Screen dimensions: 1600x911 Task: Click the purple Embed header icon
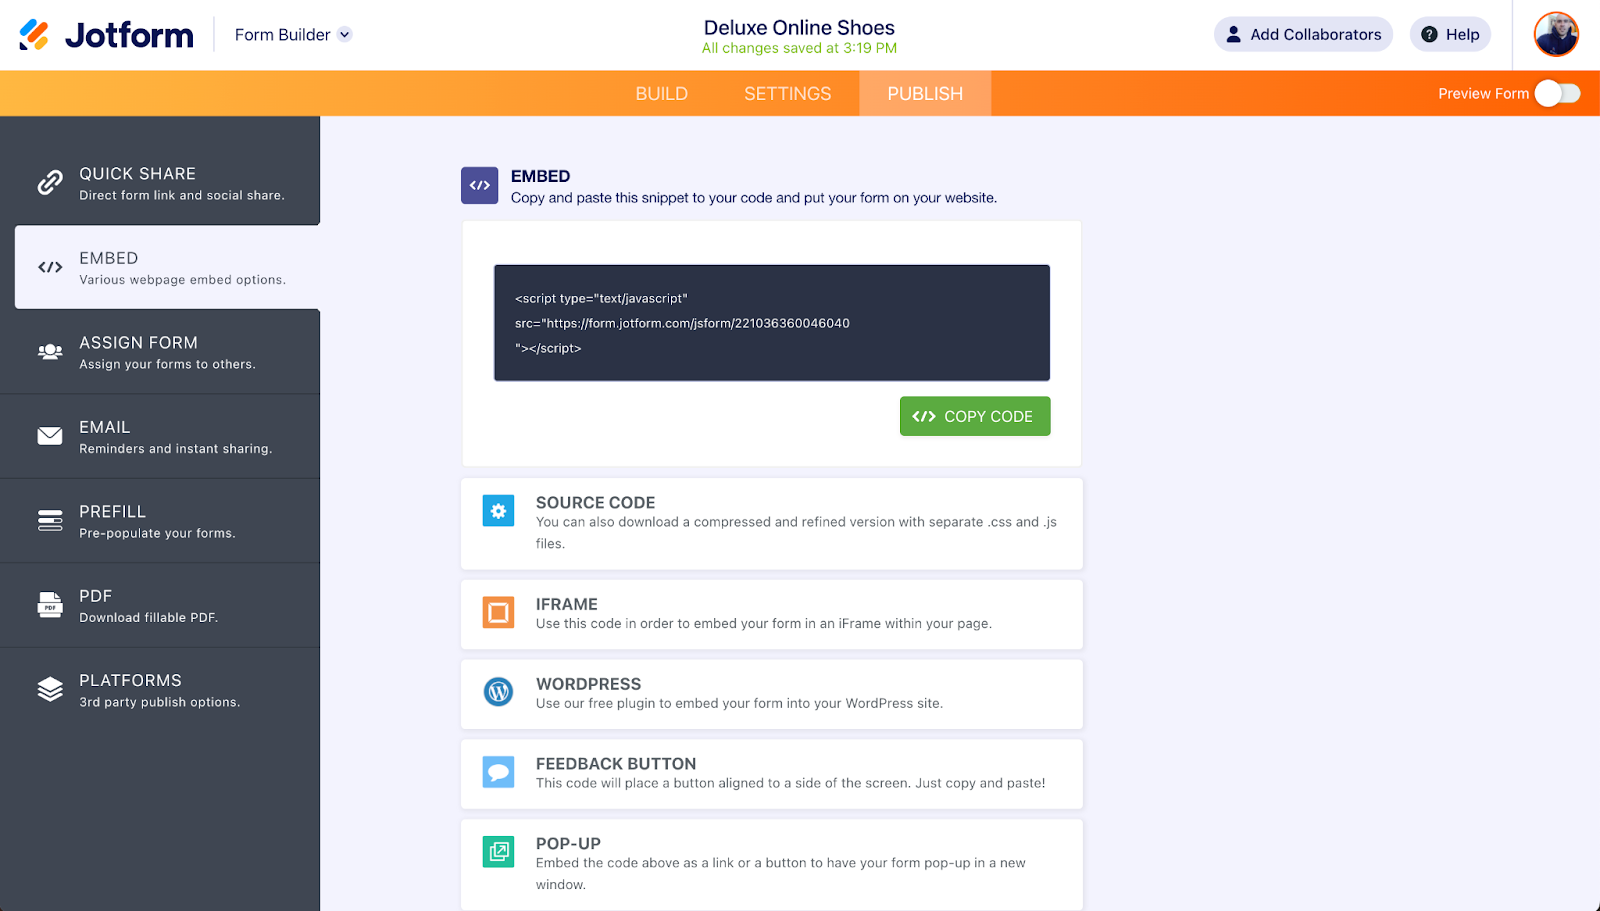(480, 185)
